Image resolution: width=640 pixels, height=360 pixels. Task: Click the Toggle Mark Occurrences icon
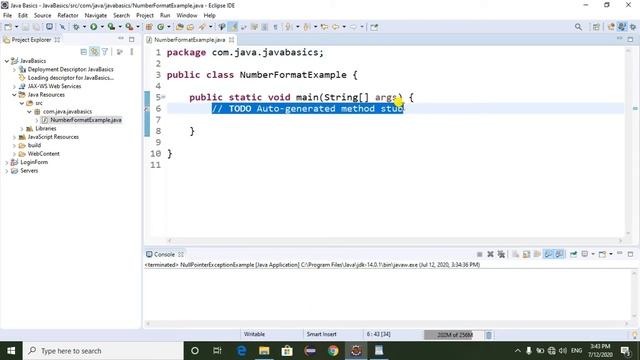(x=233, y=27)
